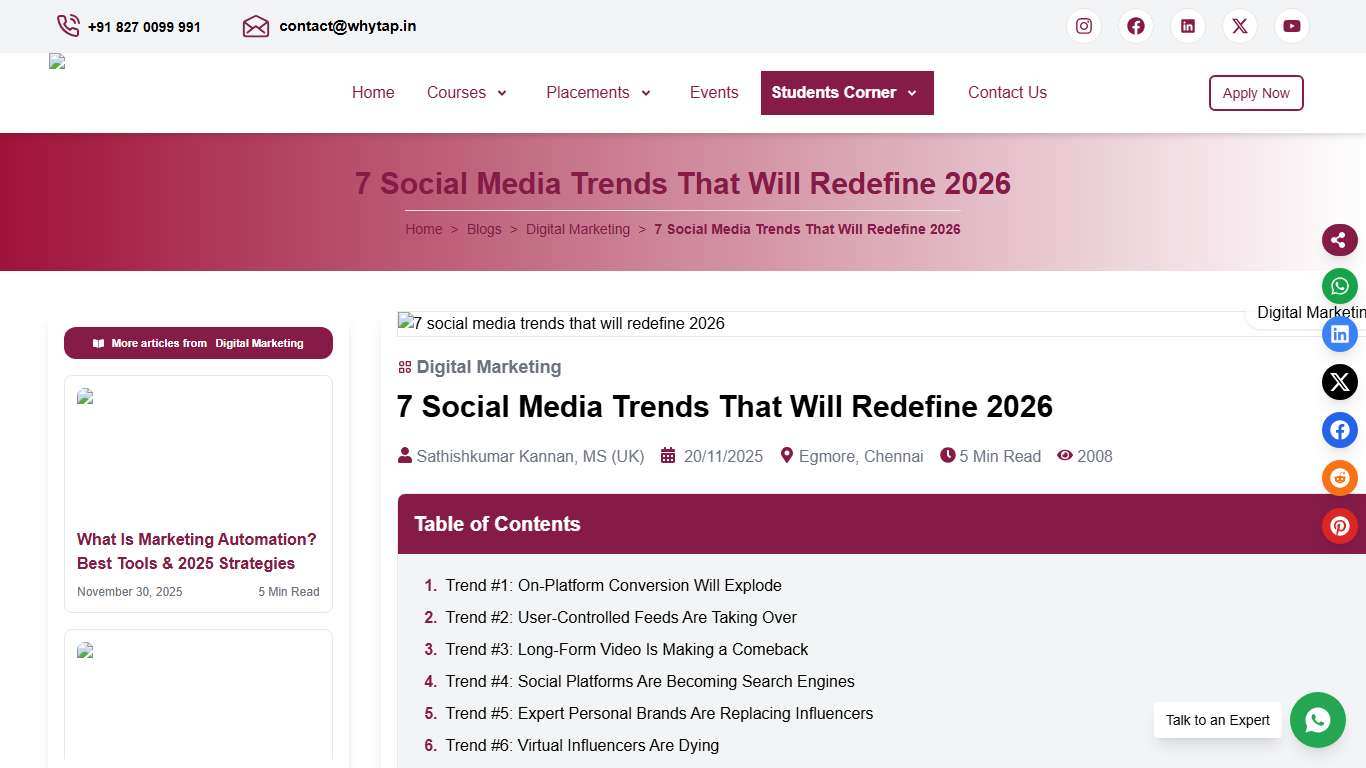The width and height of the screenshot is (1366, 768).
Task: Navigate to the Events menu item
Action: pyautogui.click(x=714, y=92)
